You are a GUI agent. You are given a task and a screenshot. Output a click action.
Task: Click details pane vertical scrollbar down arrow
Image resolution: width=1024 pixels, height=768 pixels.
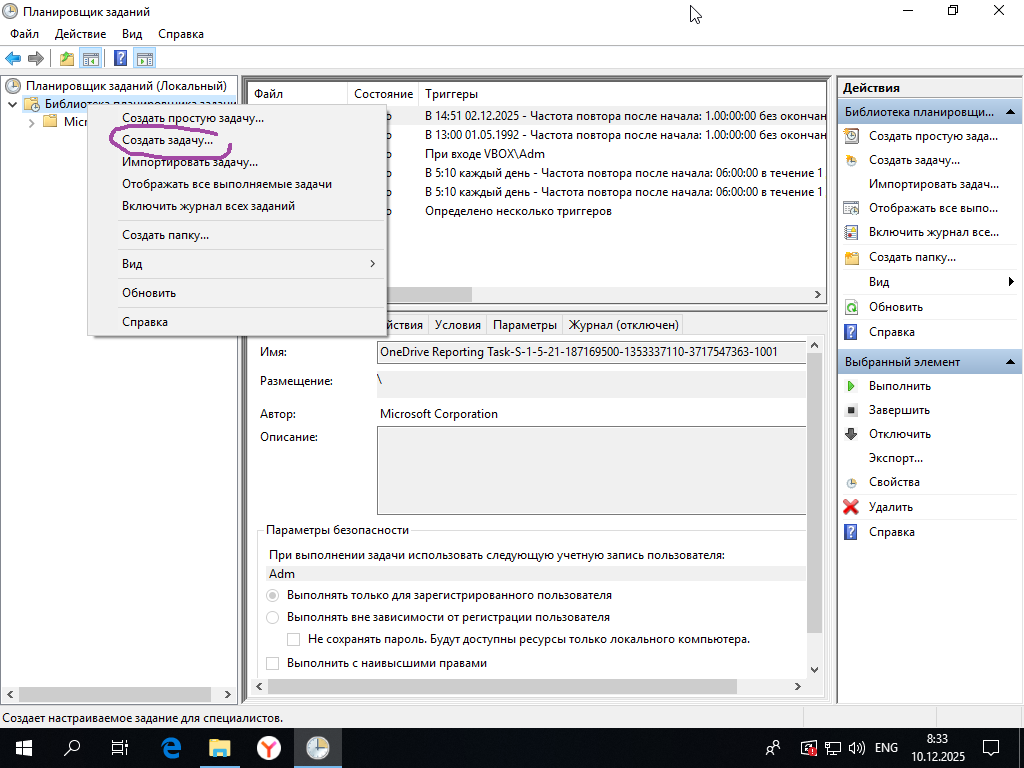814,669
